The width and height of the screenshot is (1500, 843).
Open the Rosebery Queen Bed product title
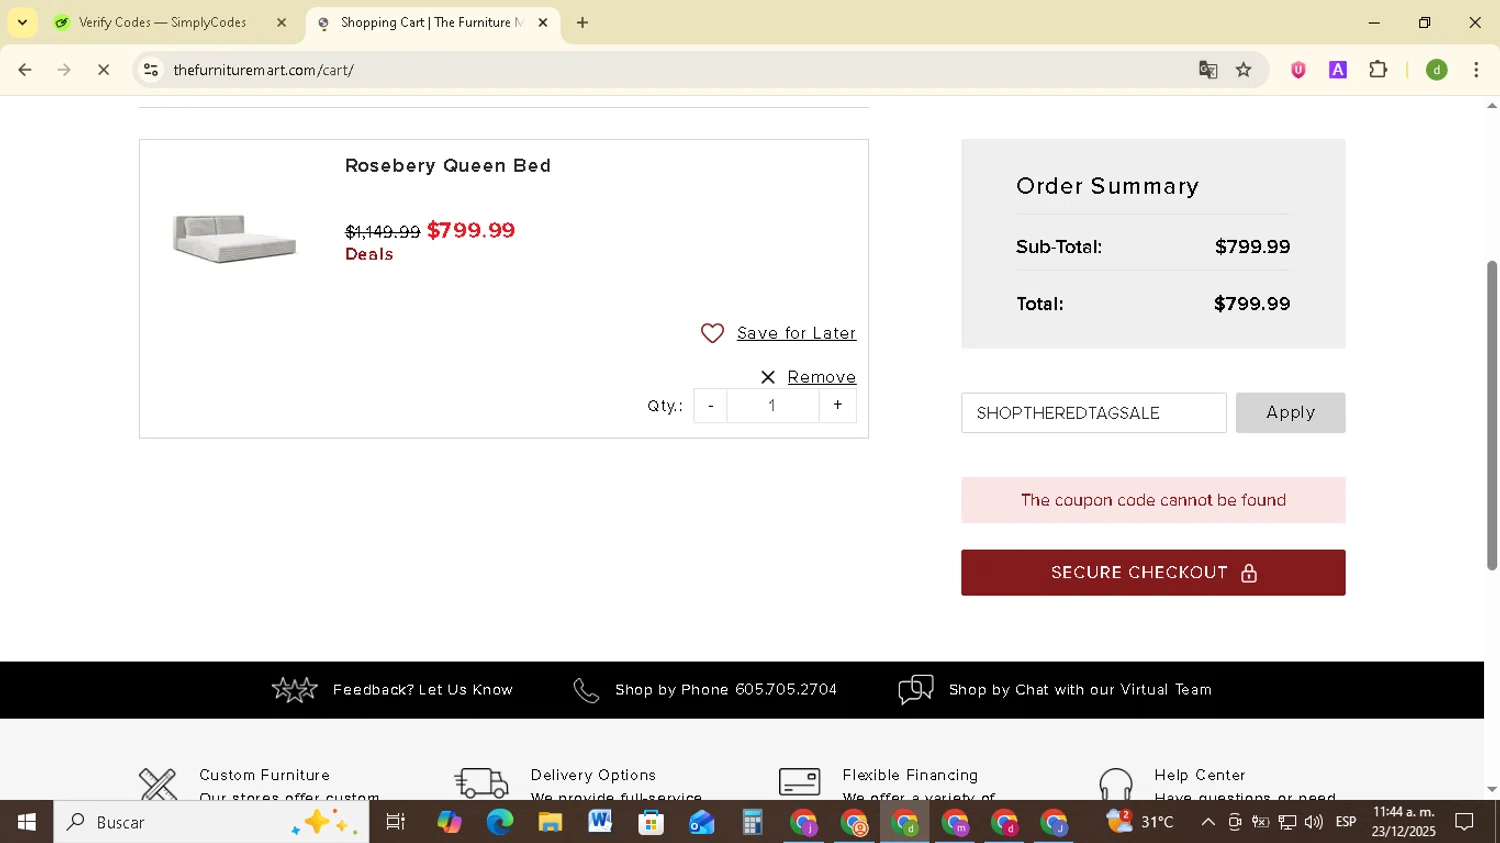pos(448,166)
